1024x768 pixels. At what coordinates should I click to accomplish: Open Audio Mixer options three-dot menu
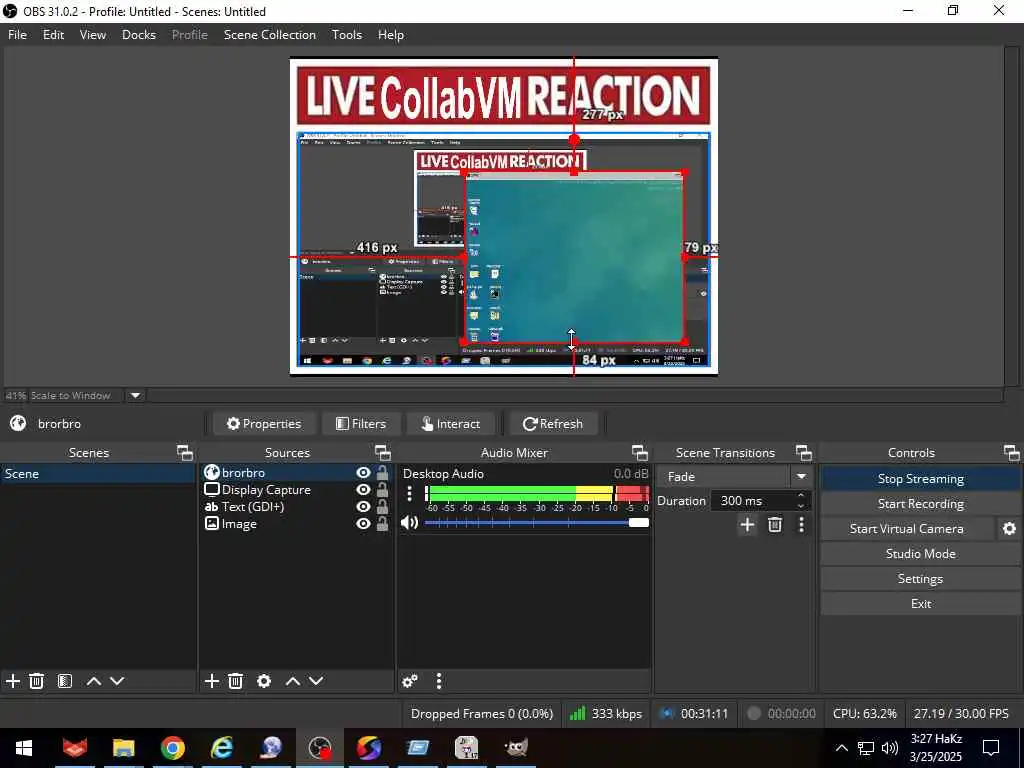(439, 681)
